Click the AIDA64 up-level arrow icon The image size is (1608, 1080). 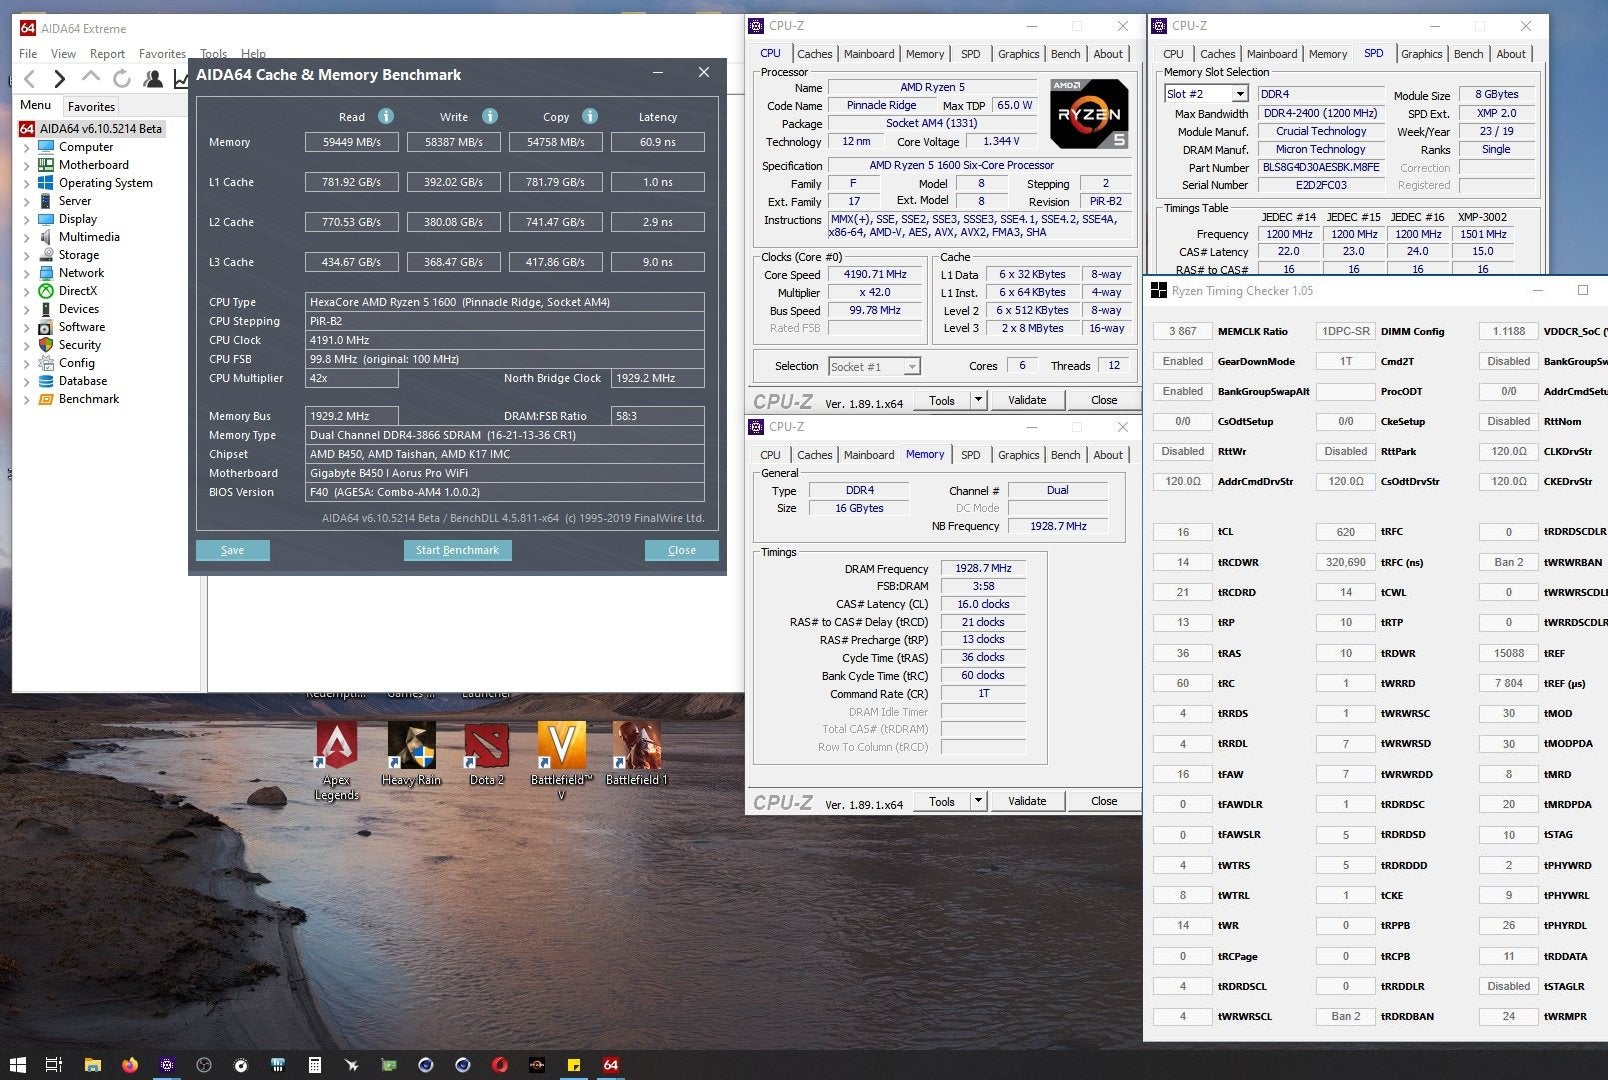coord(91,78)
